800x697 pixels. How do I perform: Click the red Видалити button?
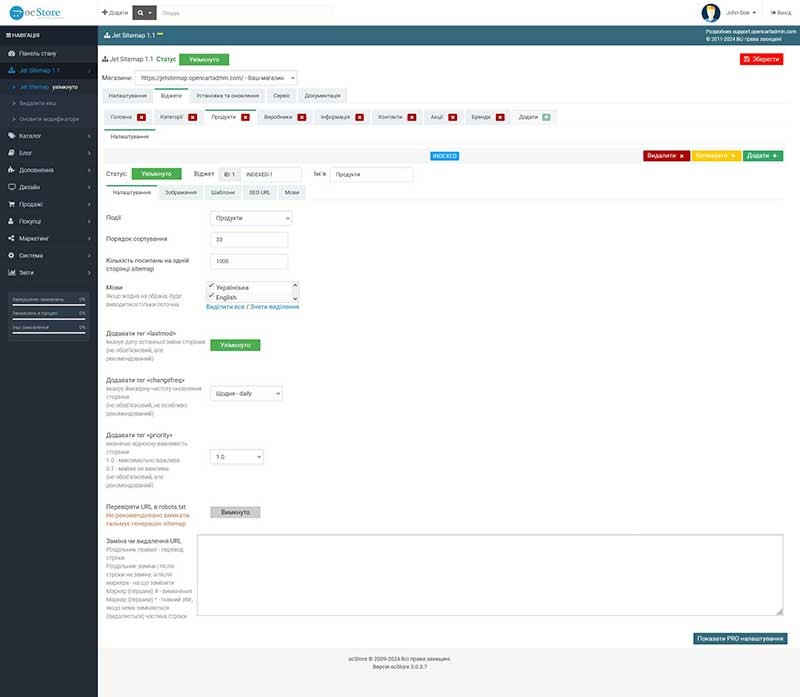point(666,156)
